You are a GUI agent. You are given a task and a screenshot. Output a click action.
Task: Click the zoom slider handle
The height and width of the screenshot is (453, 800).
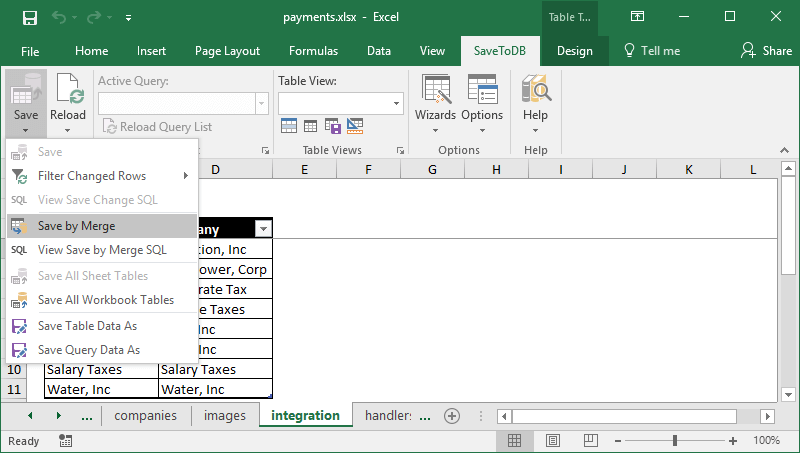(x=675, y=440)
